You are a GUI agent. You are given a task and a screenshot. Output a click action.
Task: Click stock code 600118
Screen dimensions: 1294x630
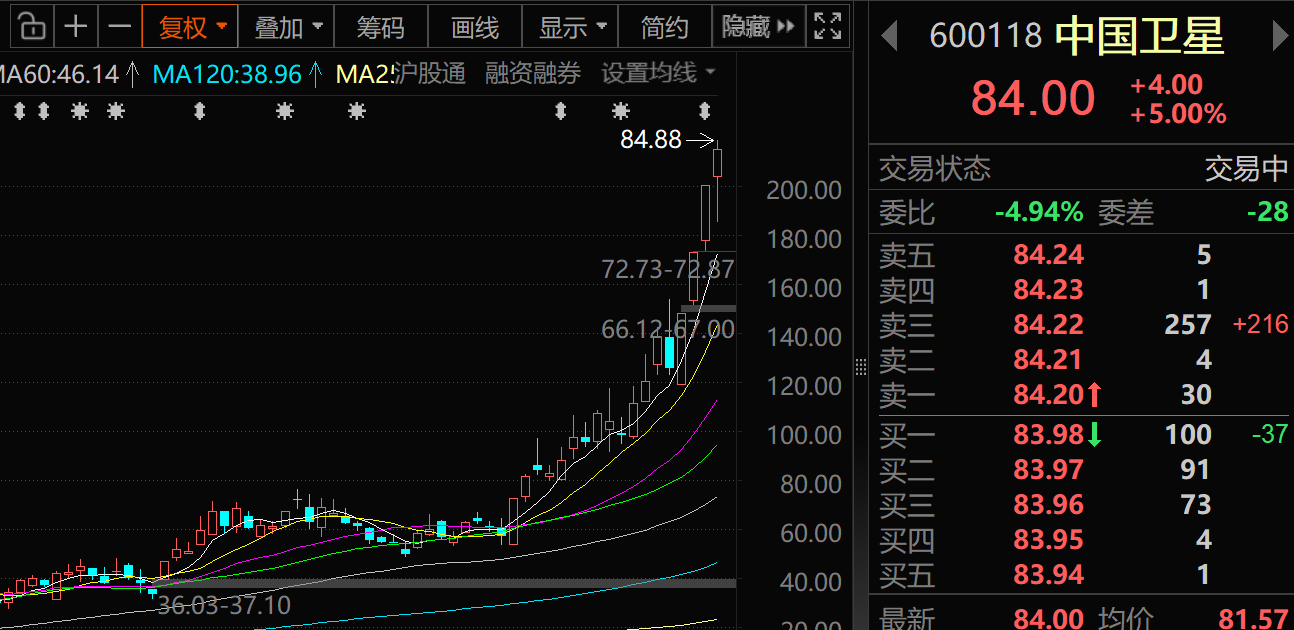click(x=986, y=37)
